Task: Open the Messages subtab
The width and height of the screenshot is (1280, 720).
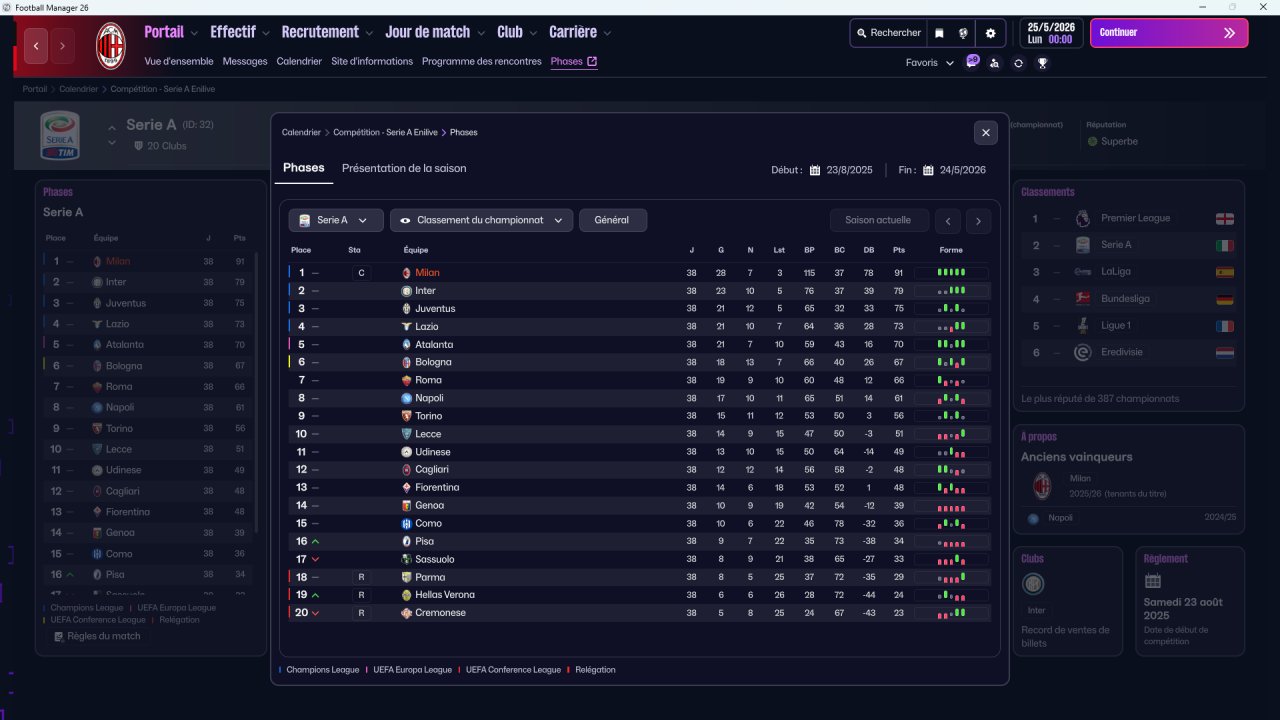Action: (x=245, y=61)
